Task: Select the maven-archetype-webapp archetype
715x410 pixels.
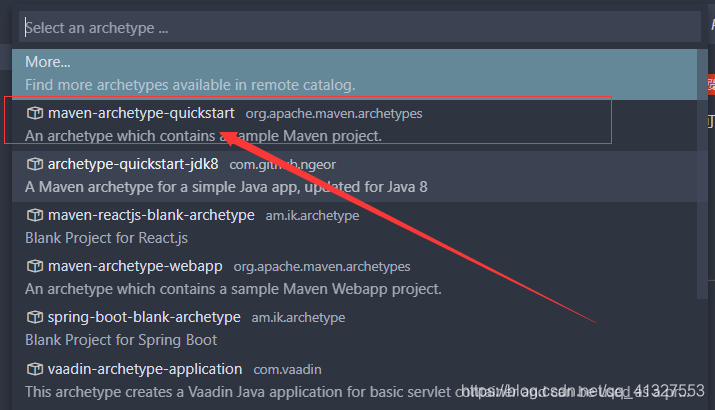Action: [x=354, y=279]
